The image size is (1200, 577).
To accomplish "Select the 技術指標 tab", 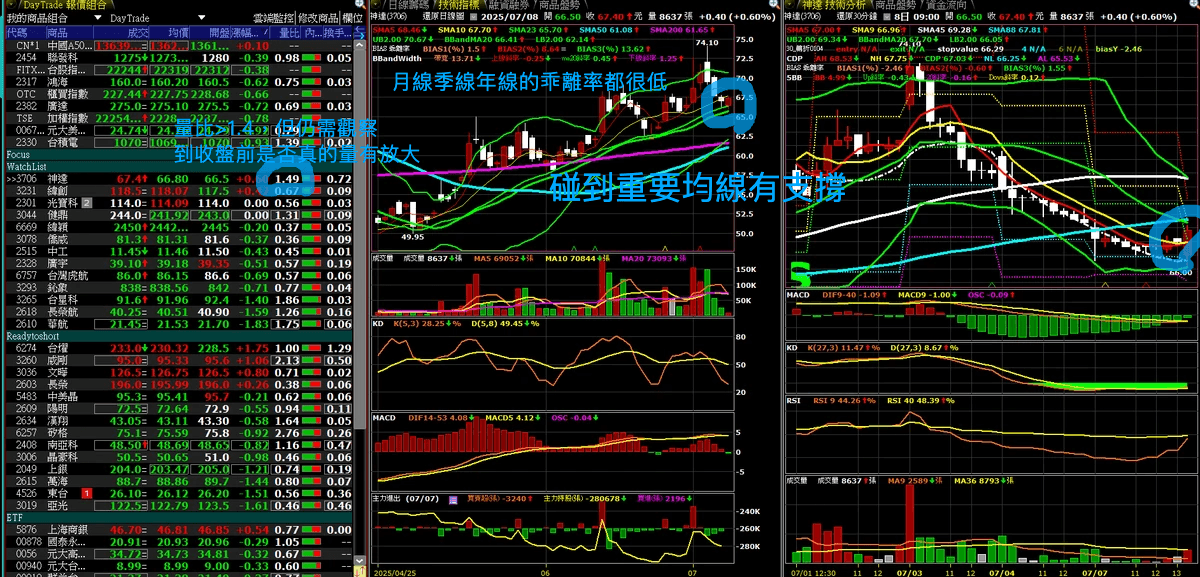I will [458, 5].
